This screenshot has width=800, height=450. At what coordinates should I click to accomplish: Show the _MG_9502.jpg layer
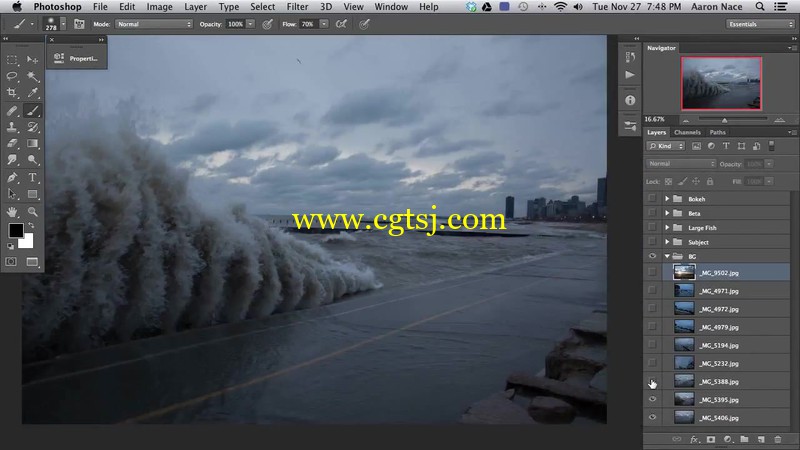(x=652, y=272)
